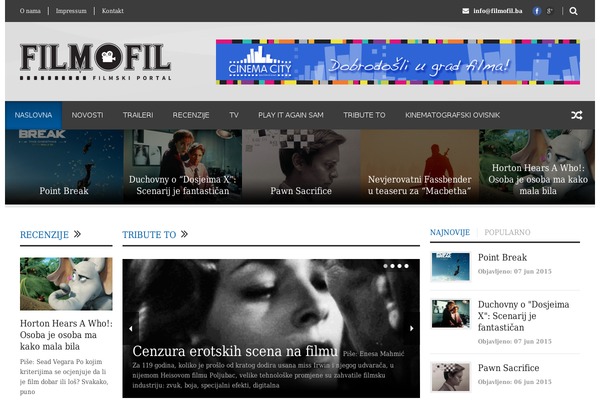
Task: Click the Tribute To section heading
Action: tap(149, 235)
